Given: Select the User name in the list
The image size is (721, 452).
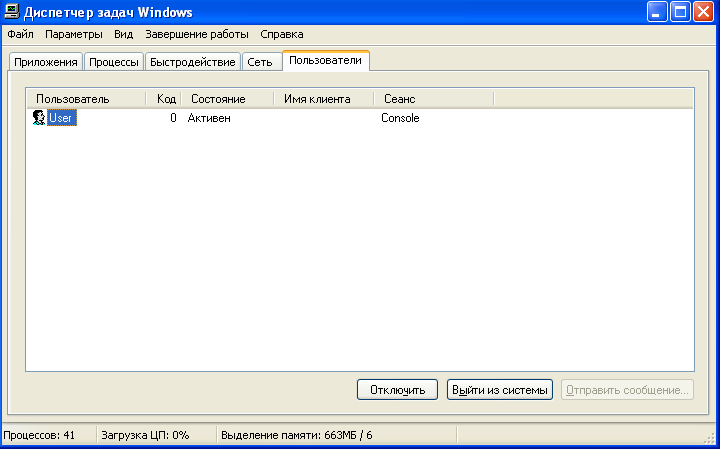Looking at the screenshot, I should pyautogui.click(x=62, y=118).
